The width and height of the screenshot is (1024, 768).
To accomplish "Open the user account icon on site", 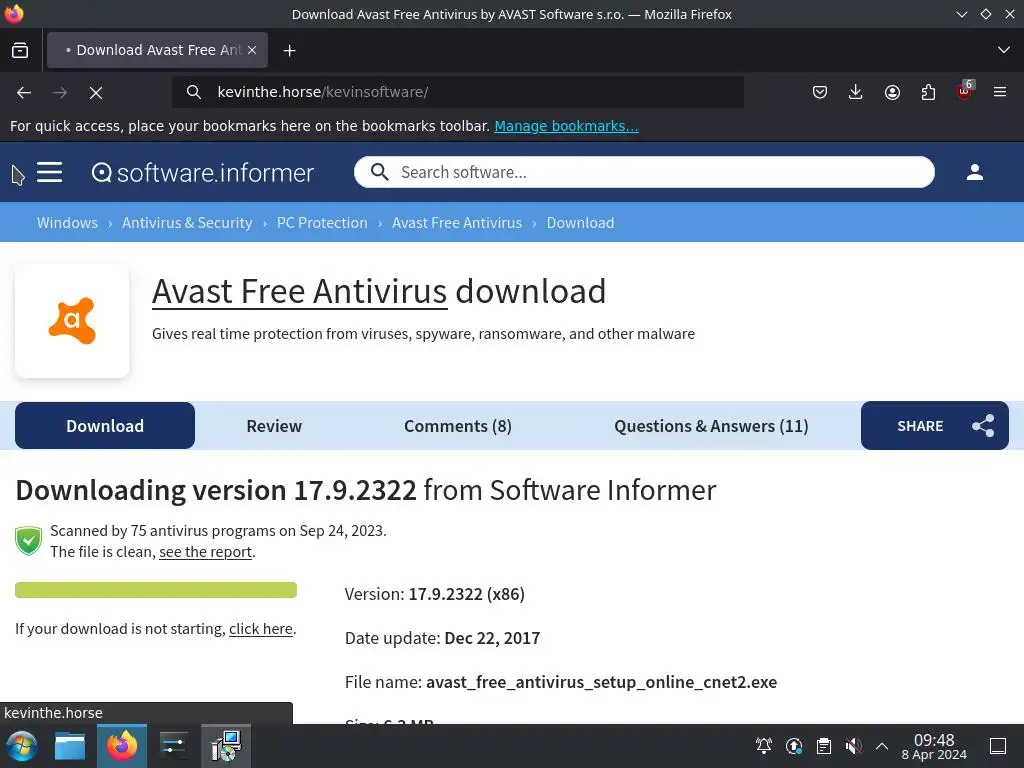I will 975,172.
